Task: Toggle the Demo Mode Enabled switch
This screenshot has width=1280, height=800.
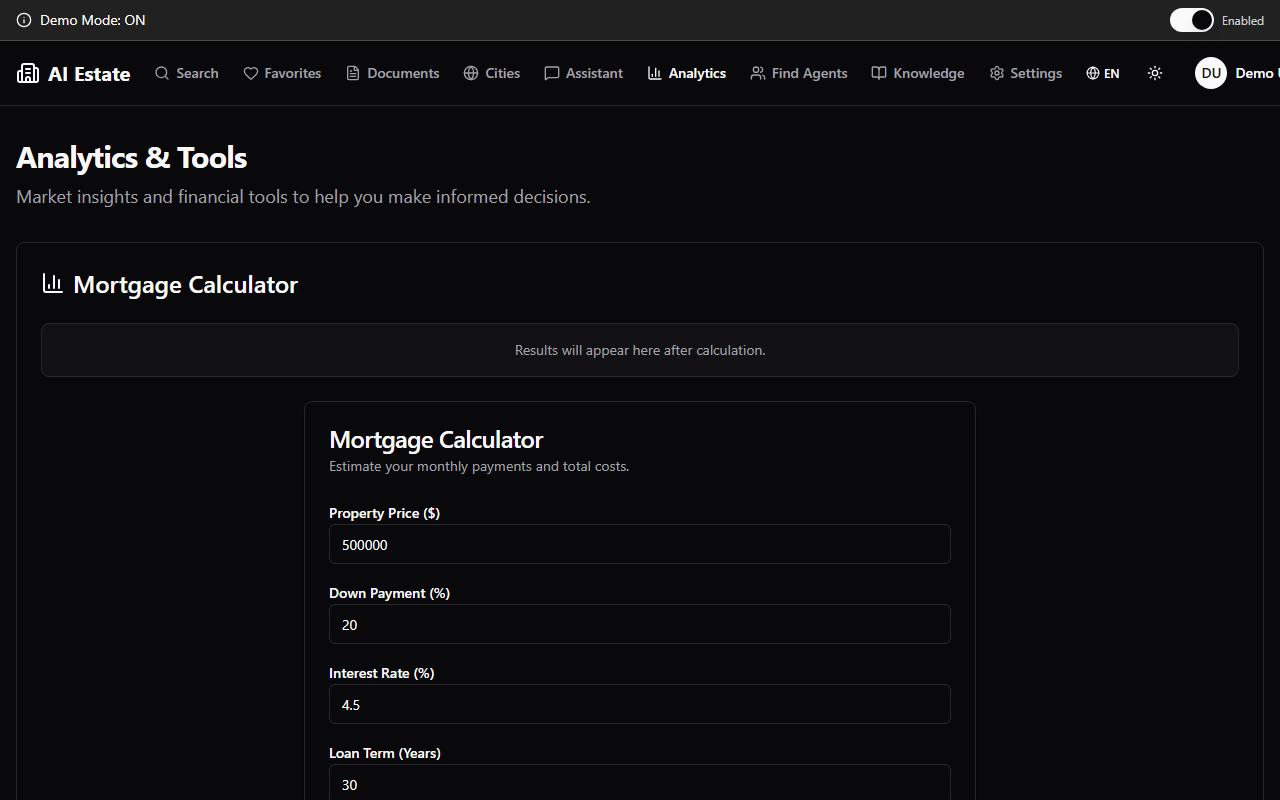Action: coord(1192,20)
